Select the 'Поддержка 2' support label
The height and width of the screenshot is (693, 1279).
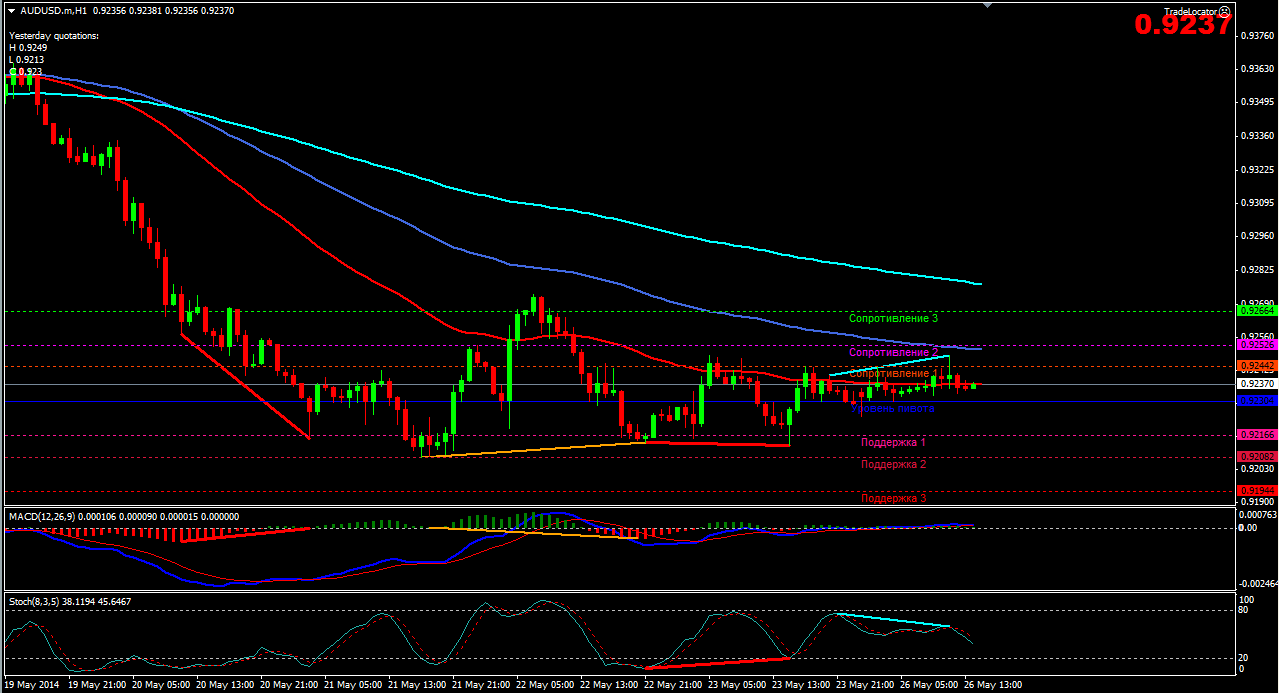pos(893,464)
